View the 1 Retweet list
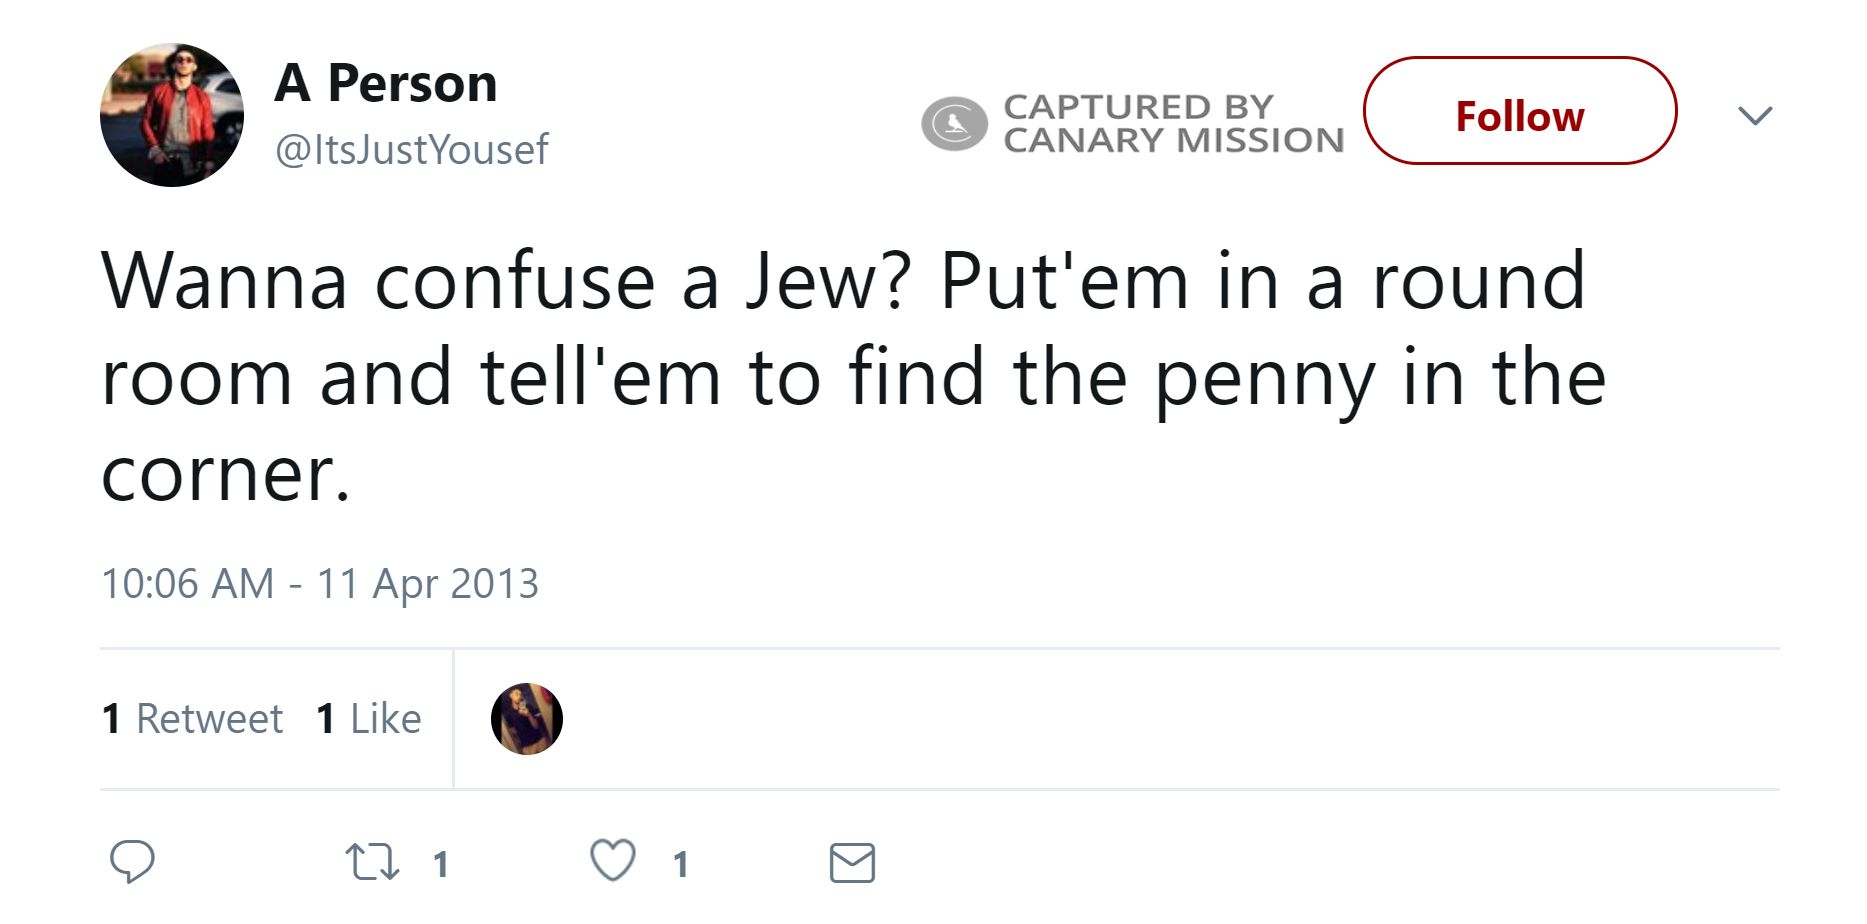Image resolution: width=1867 pixels, height=924 pixels. tap(192, 718)
